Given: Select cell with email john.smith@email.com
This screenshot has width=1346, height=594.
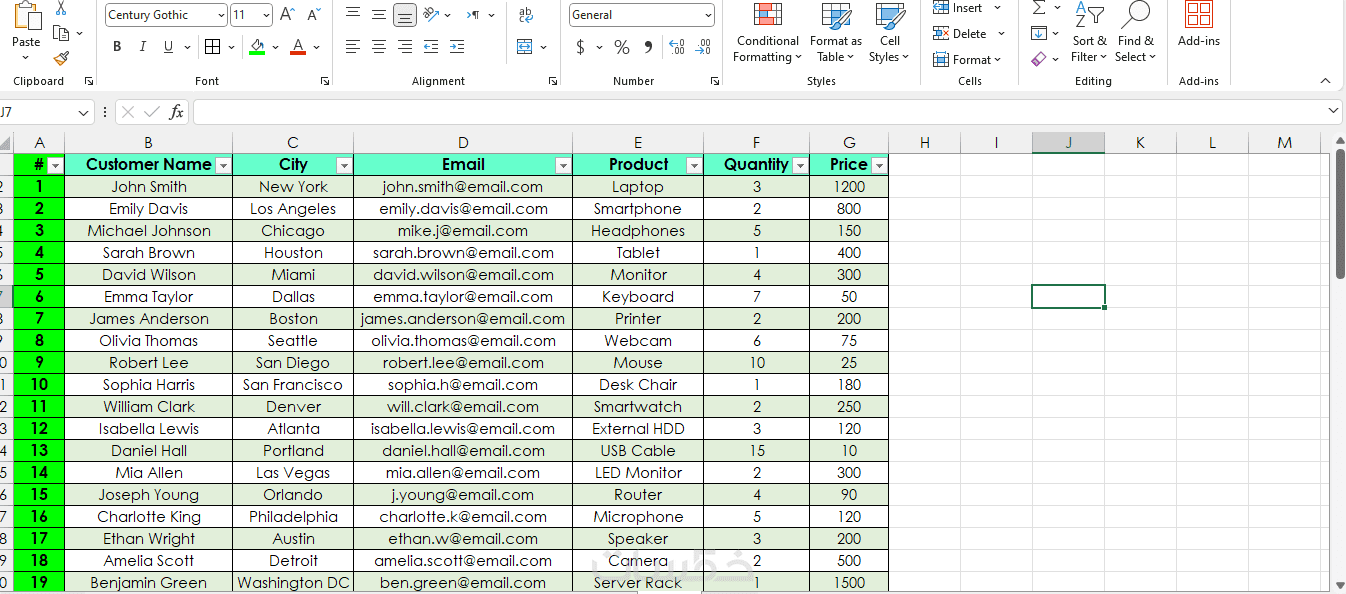Looking at the screenshot, I should tap(463, 187).
